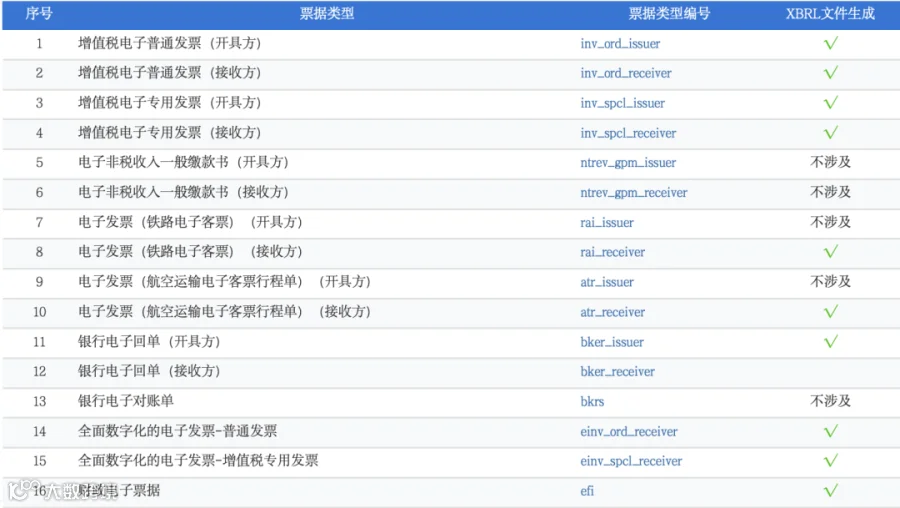Select 银行电子对账单 row text
This screenshot has width=900, height=508.
(x=126, y=401)
